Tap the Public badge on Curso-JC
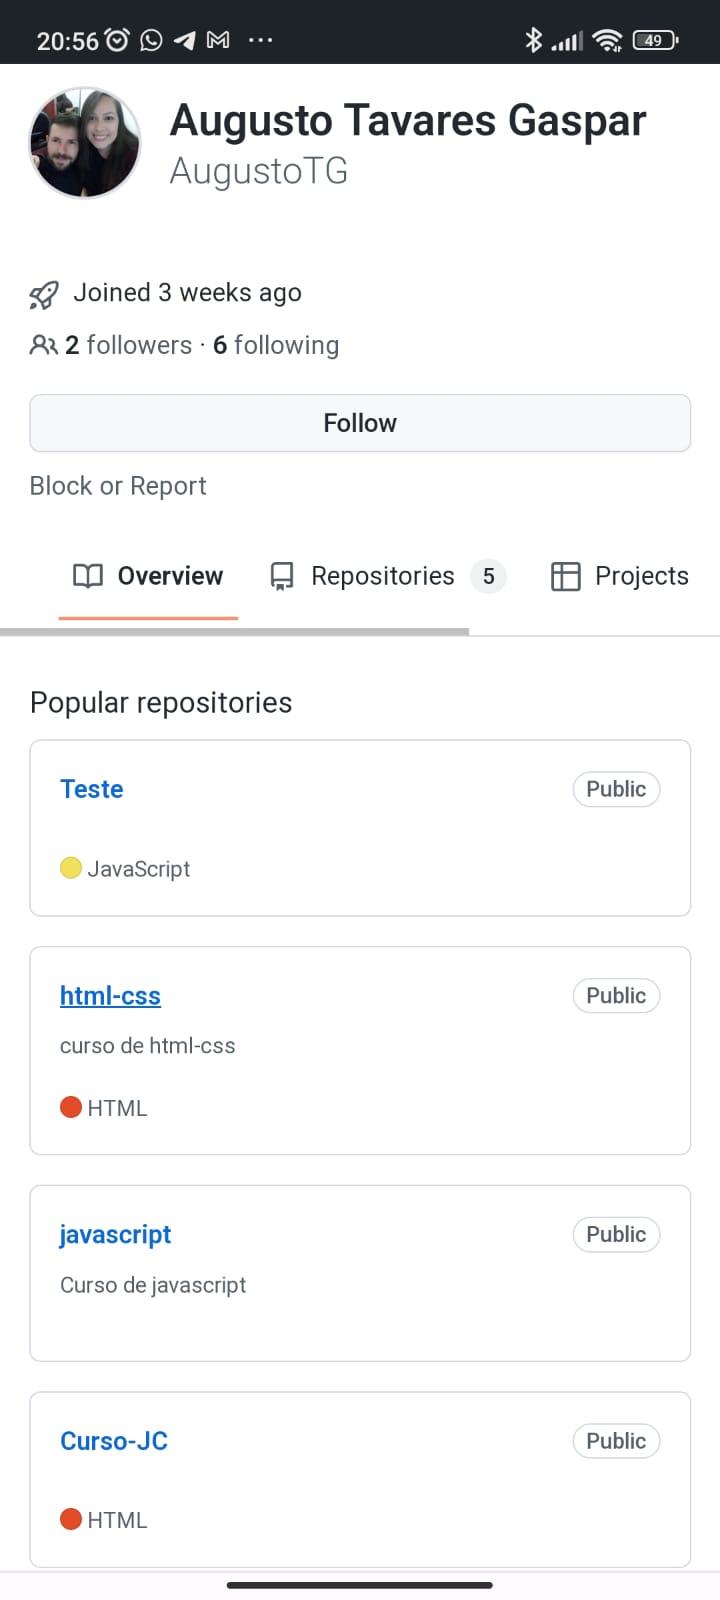Image resolution: width=720 pixels, height=1600 pixels. pyautogui.click(x=616, y=1441)
